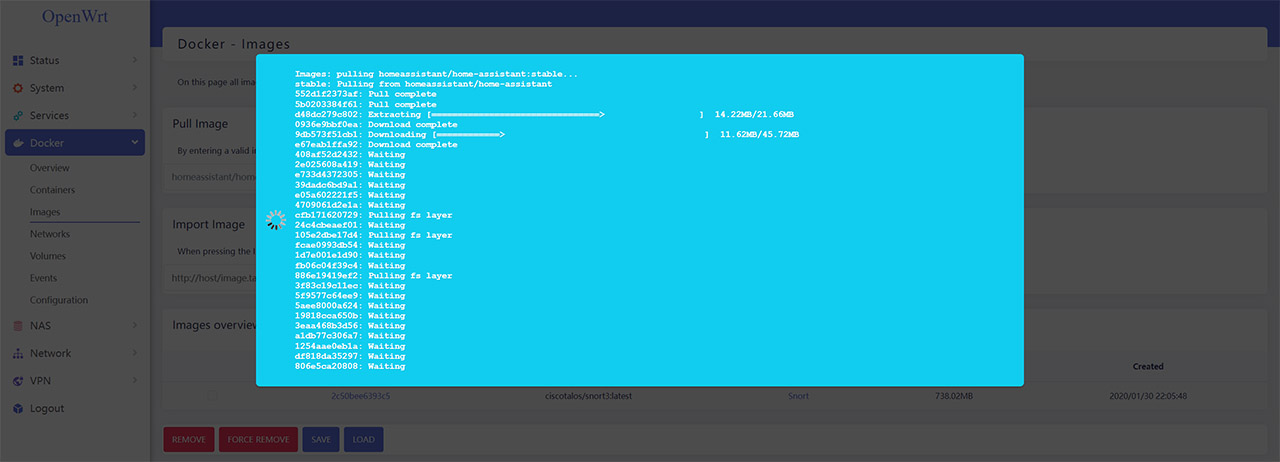The height and width of the screenshot is (462, 1280).
Task: Click log line 'Images: pulling homeassistant/home-assistant:stable...'
Action: point(436,74)
